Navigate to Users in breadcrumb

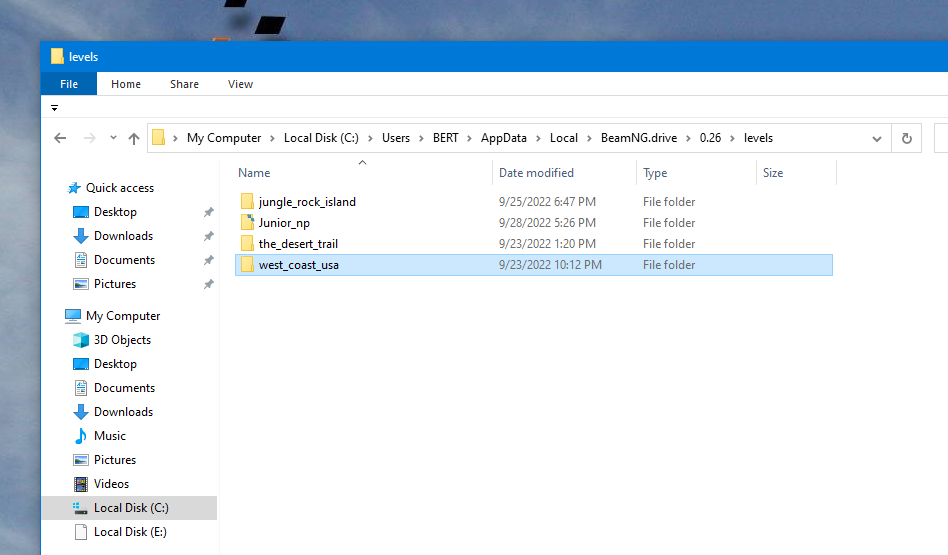pyautogui.click(x=396, y=138)
